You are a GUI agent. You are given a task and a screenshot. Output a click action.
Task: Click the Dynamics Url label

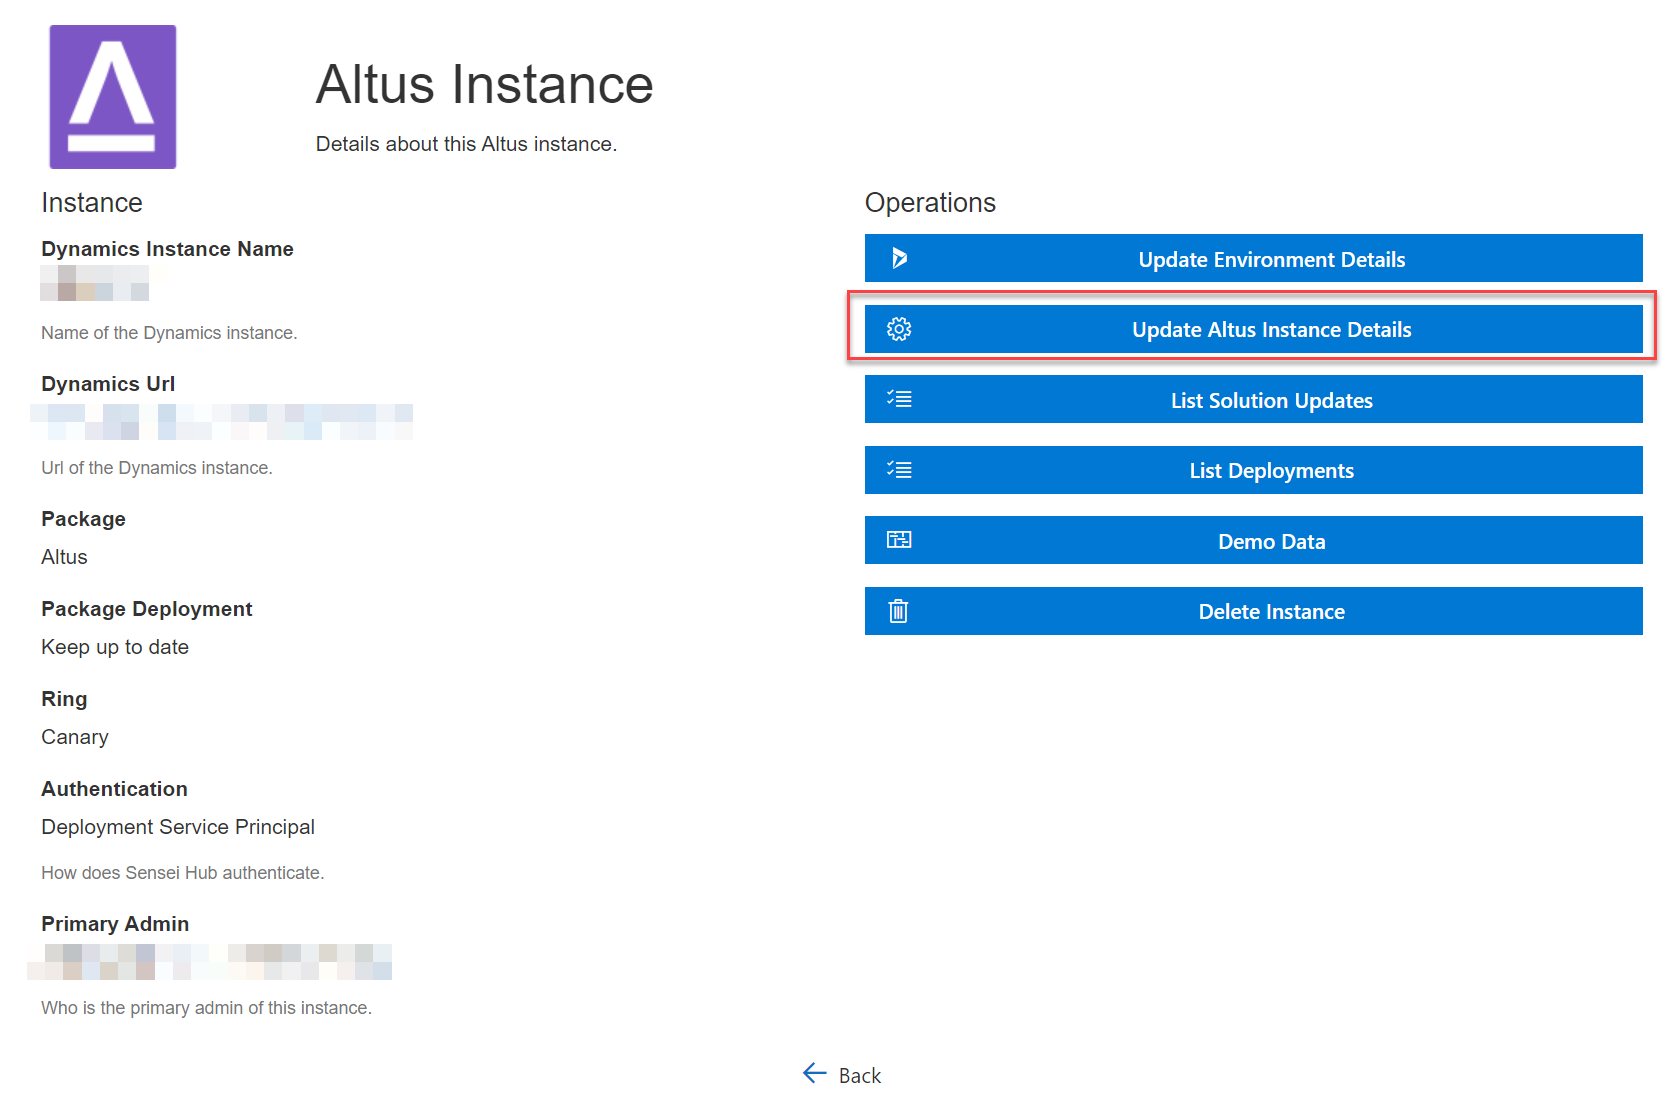click(108, 384)
